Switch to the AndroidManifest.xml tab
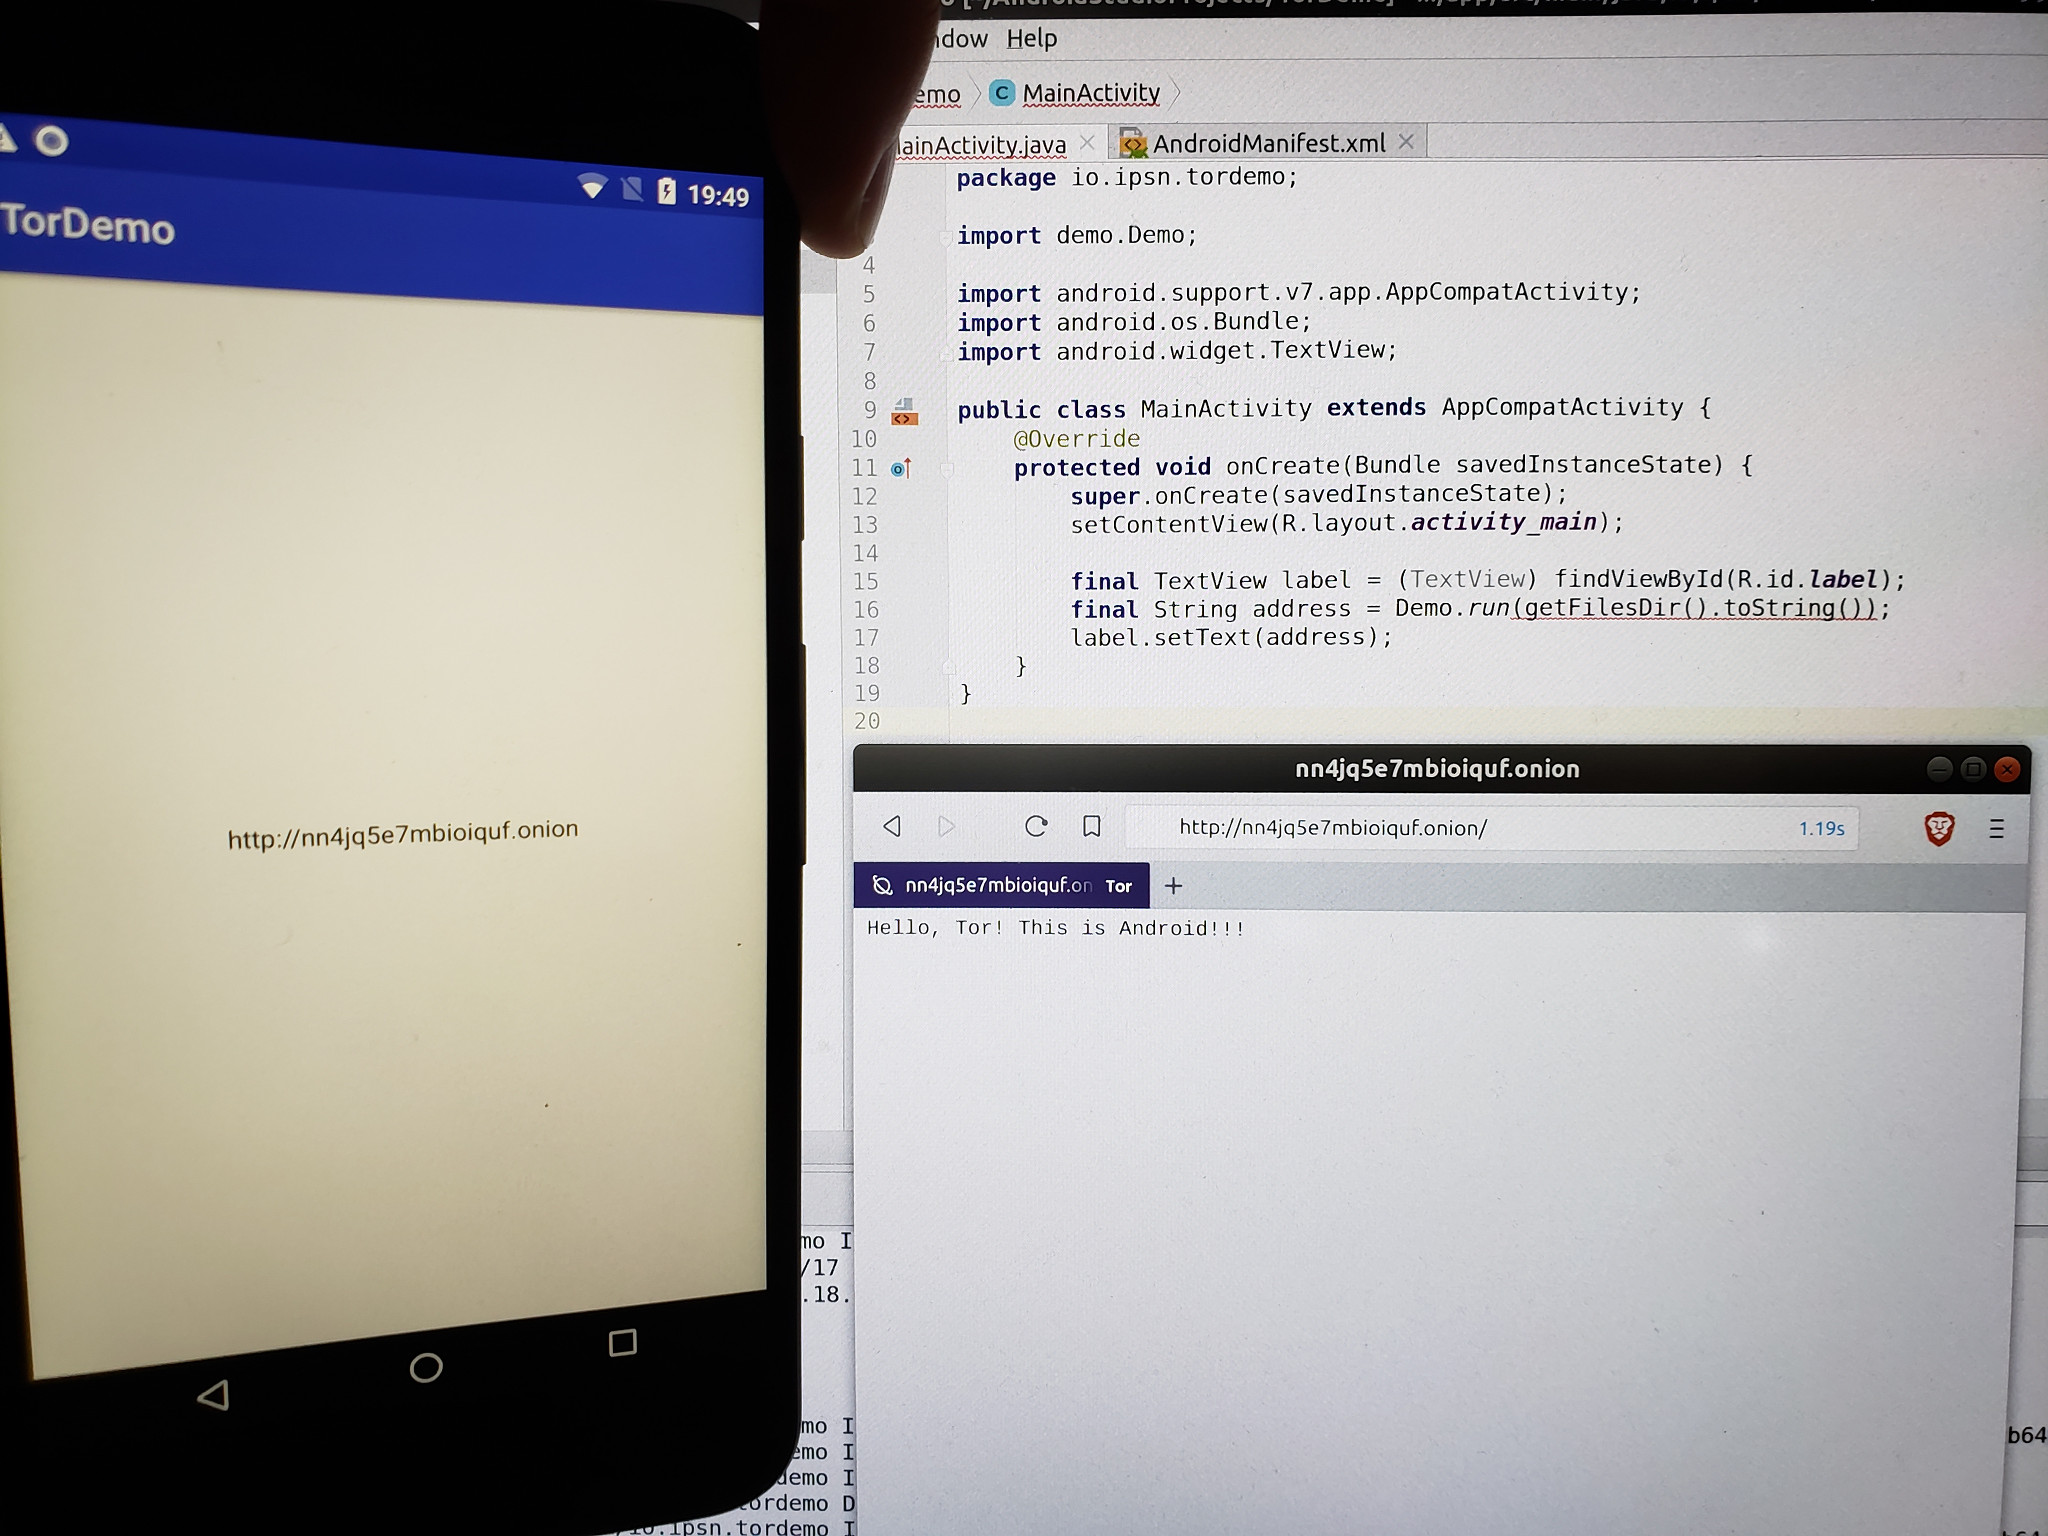The image size is (2048, 1536). pos(1267,144)
